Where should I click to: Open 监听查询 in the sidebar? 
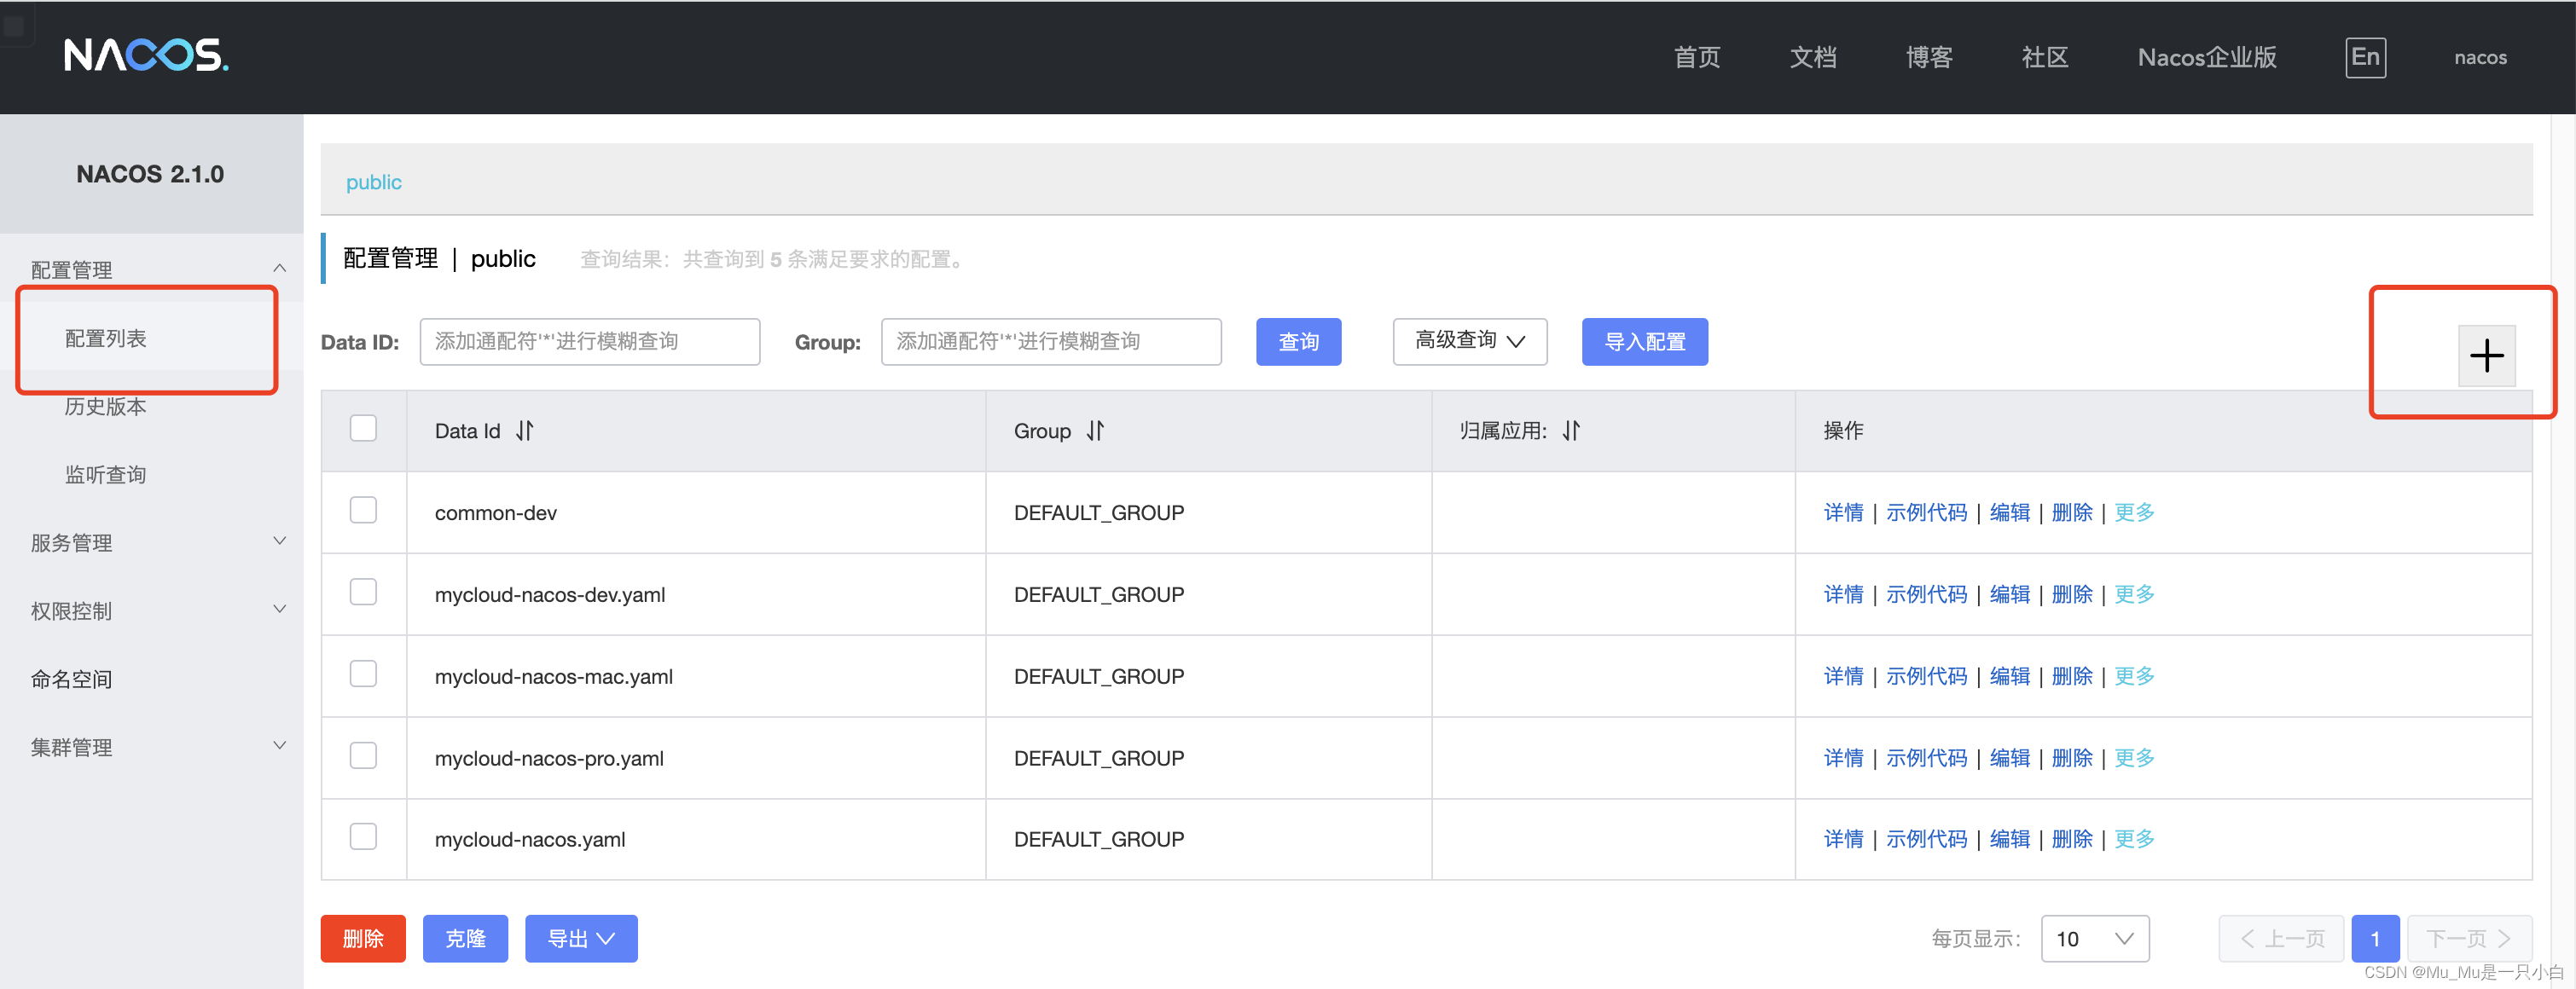click(x=106, y=475)
